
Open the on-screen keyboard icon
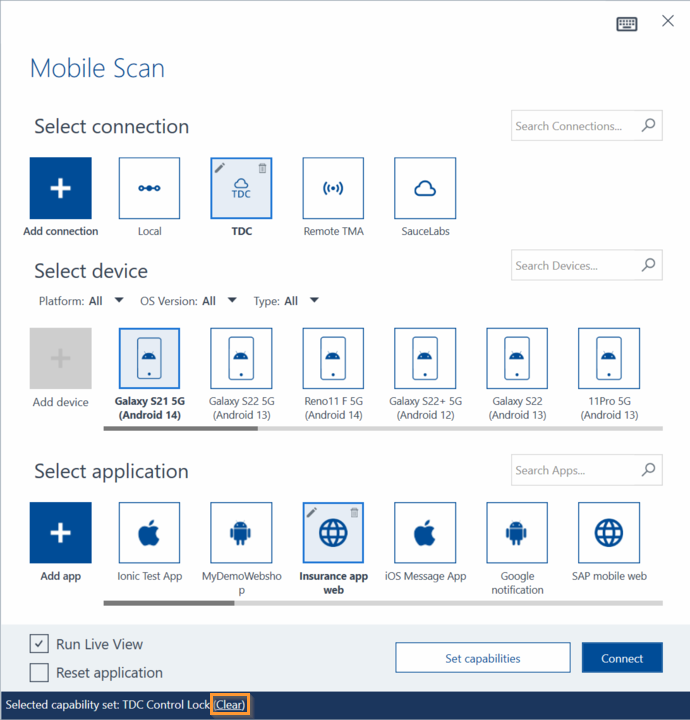627,23
